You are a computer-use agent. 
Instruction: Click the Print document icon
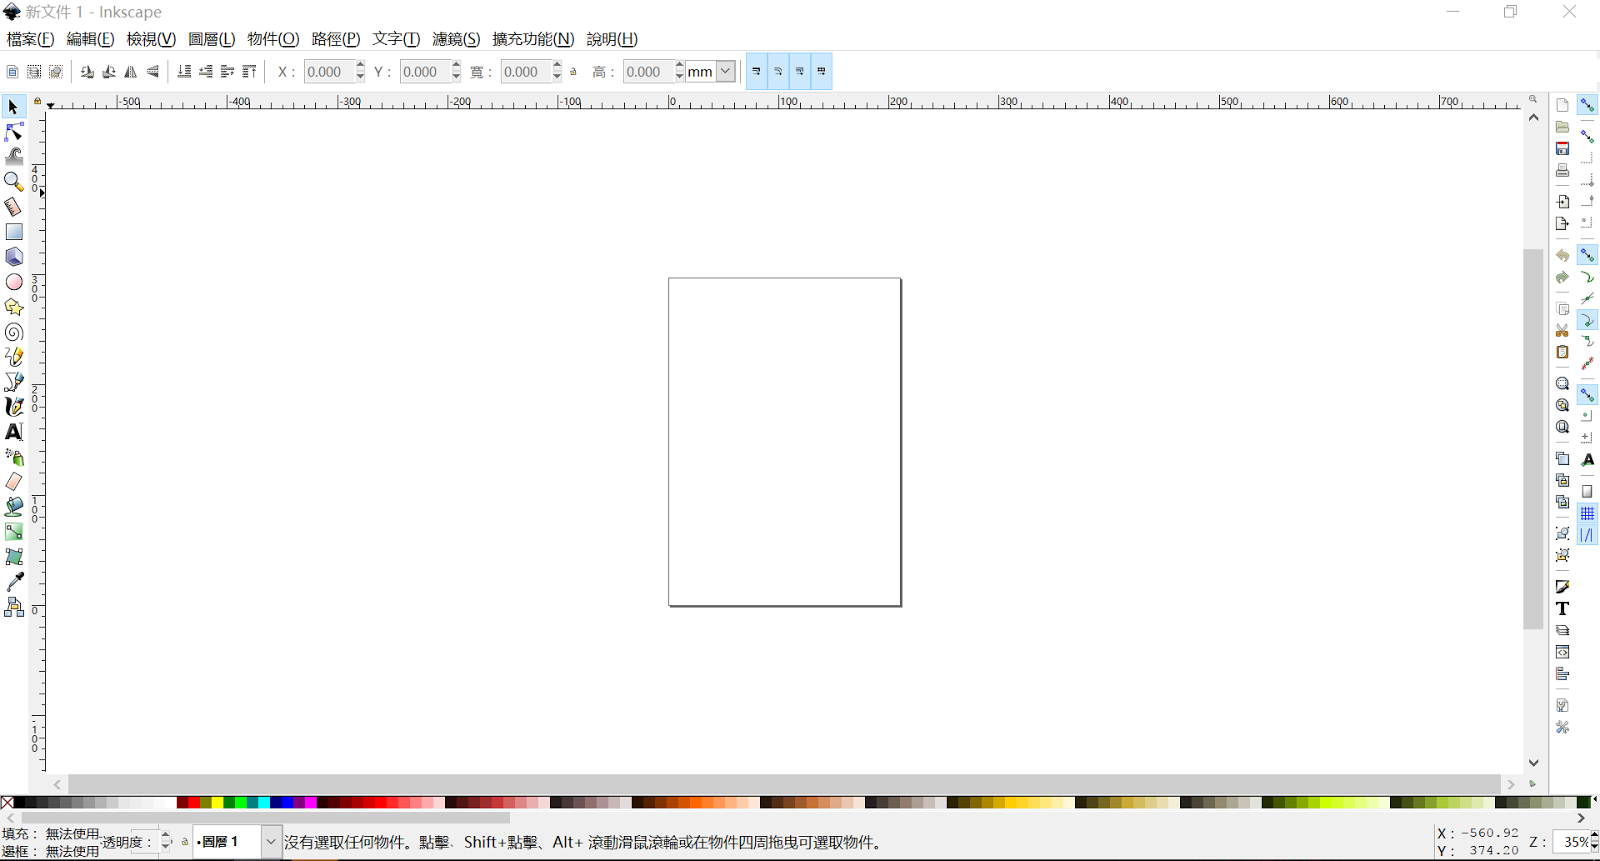click(1562, 171)
